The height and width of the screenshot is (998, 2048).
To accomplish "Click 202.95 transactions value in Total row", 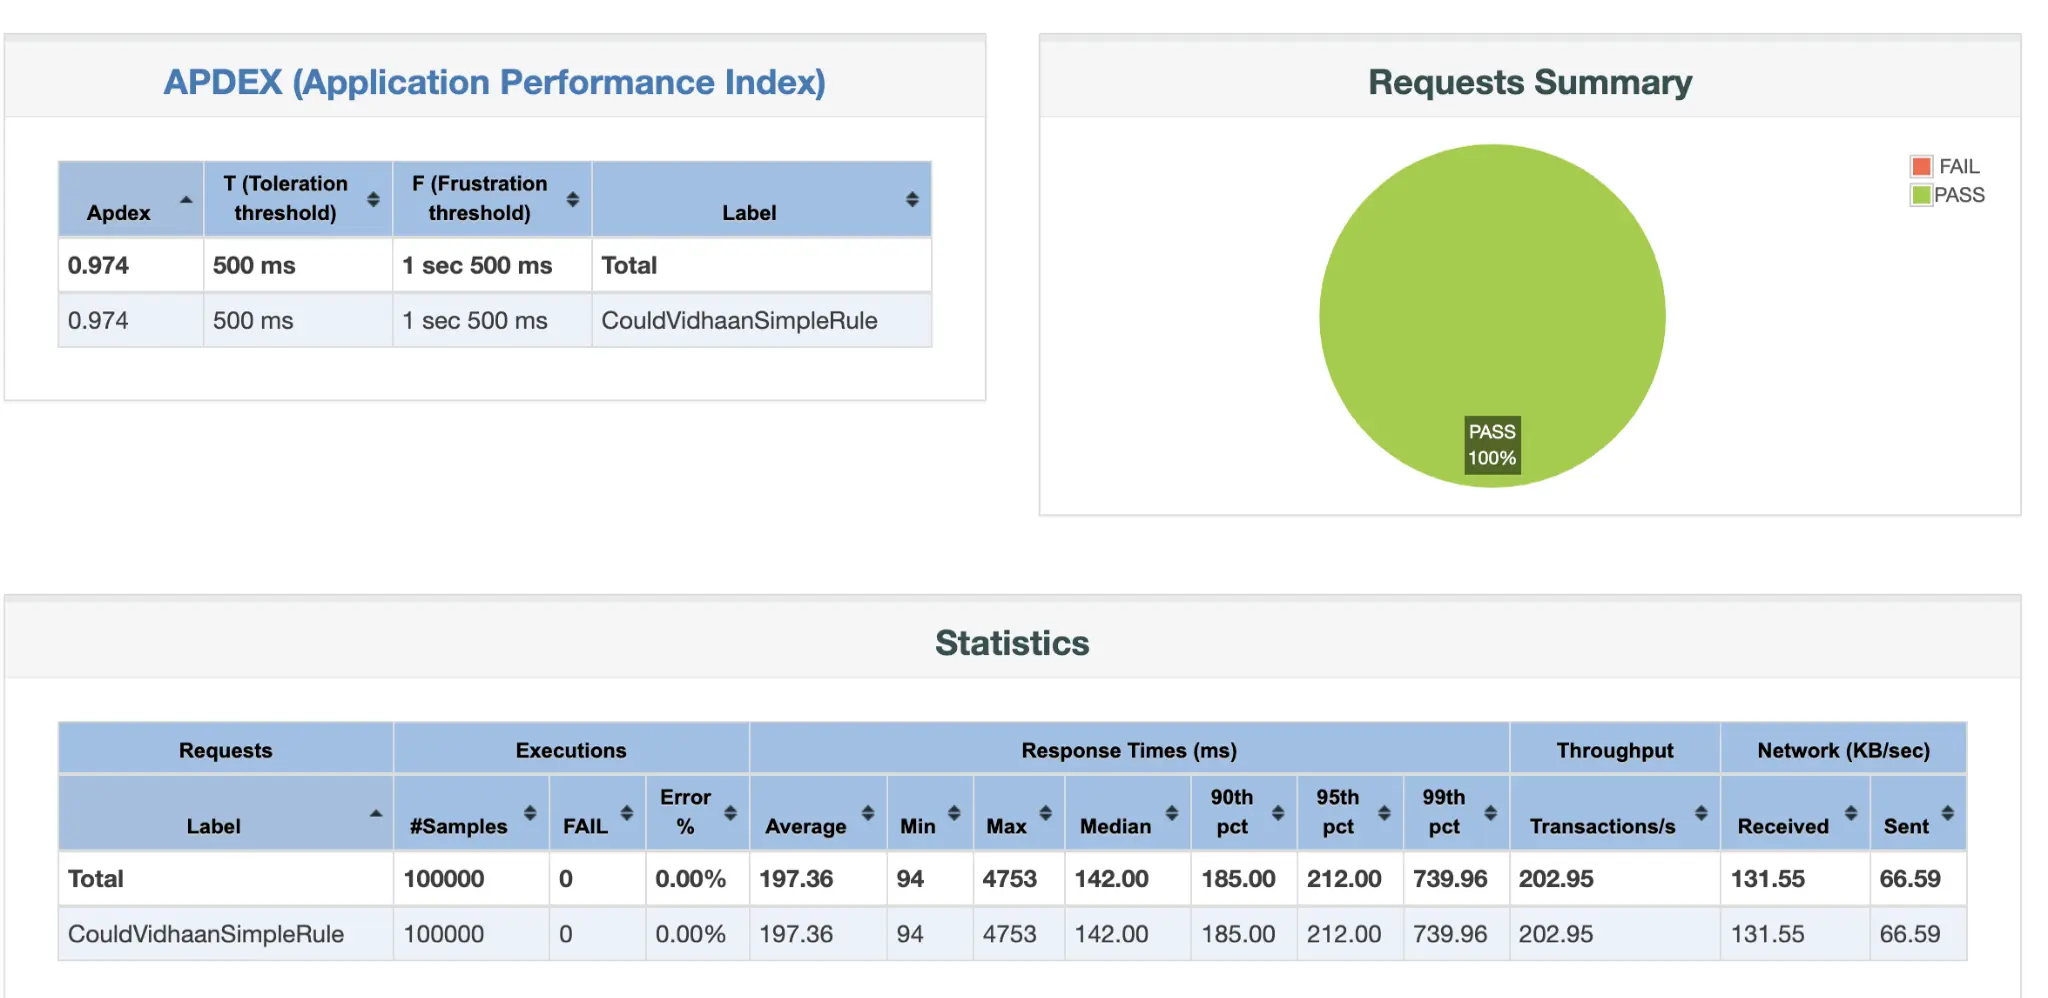I will click(1556, 879).
